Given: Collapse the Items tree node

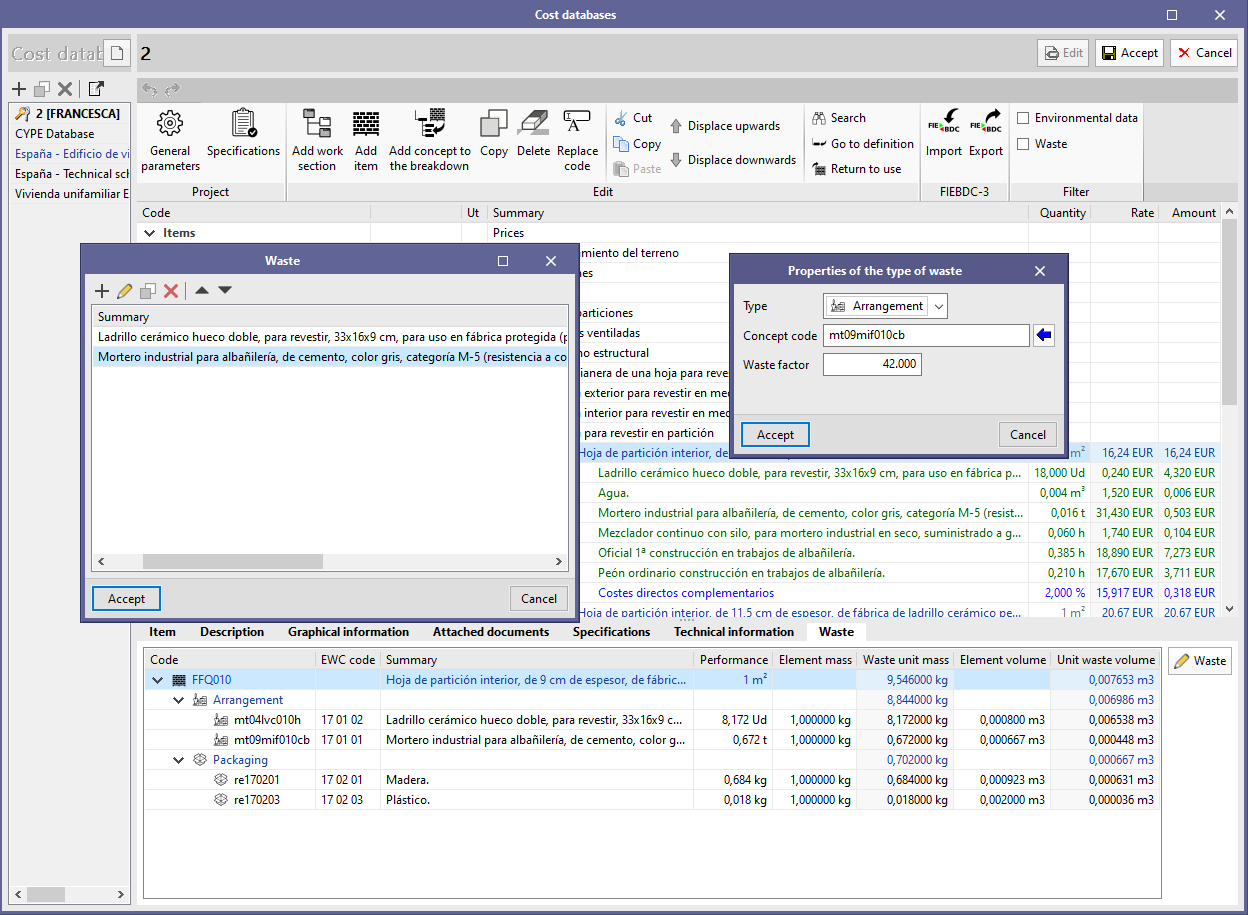Looking at the screenshot, I should (150, 233).
